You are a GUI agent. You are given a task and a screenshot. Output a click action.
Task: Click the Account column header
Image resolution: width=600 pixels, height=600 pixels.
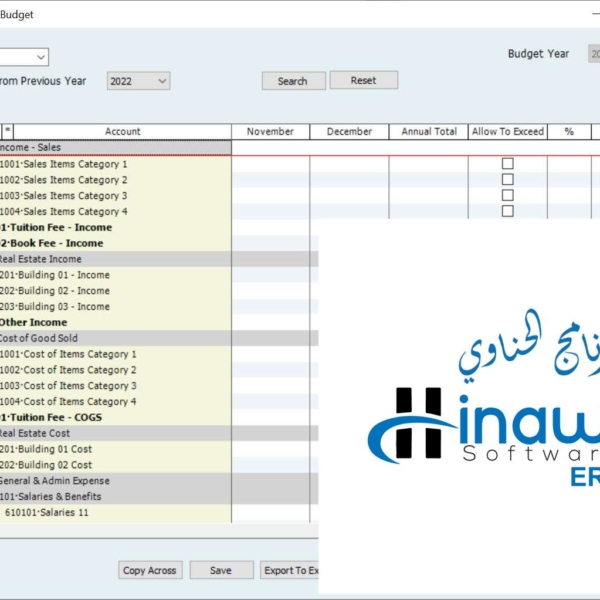tap(122, 132)
